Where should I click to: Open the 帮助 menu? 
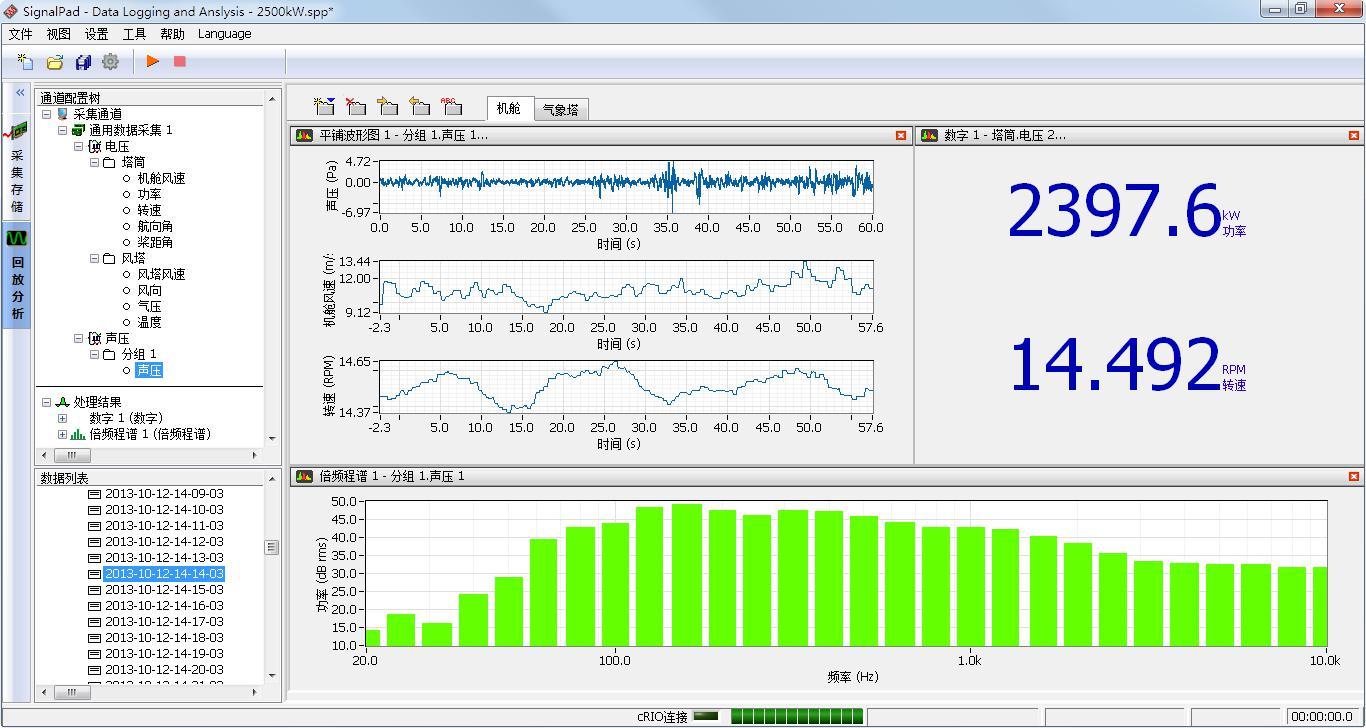tap(173, 34)
